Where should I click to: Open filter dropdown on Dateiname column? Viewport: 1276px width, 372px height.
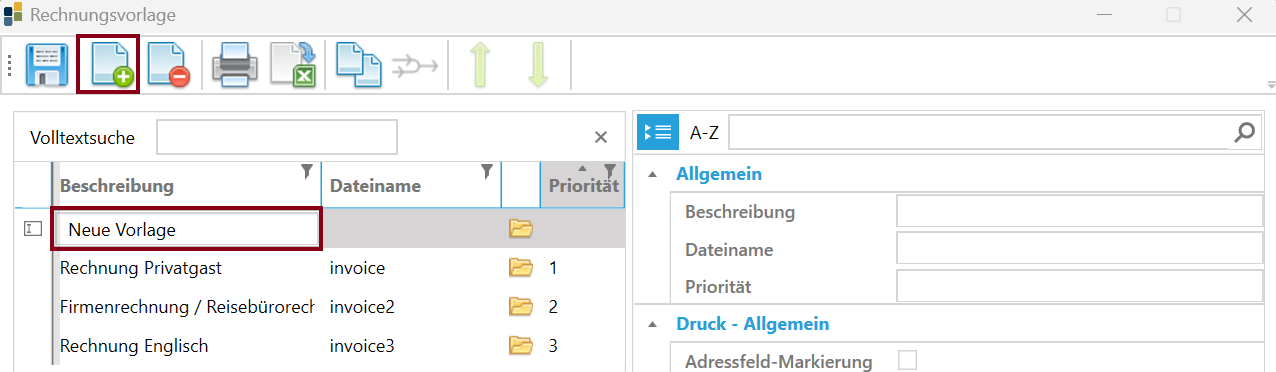coord(487,172)
